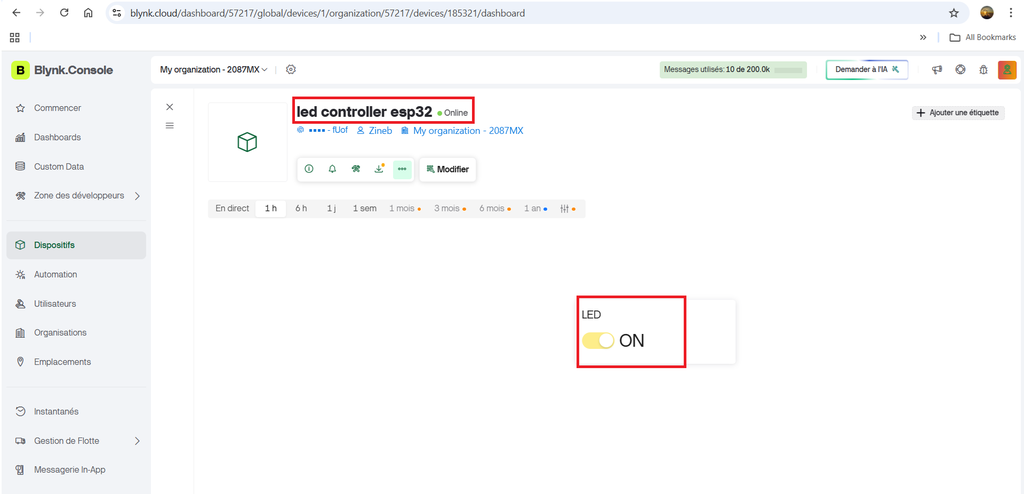The width and height of the screenshot is (1024, 494).
Task: Click the Emplacements pin icon
Action: coord(20,361)
